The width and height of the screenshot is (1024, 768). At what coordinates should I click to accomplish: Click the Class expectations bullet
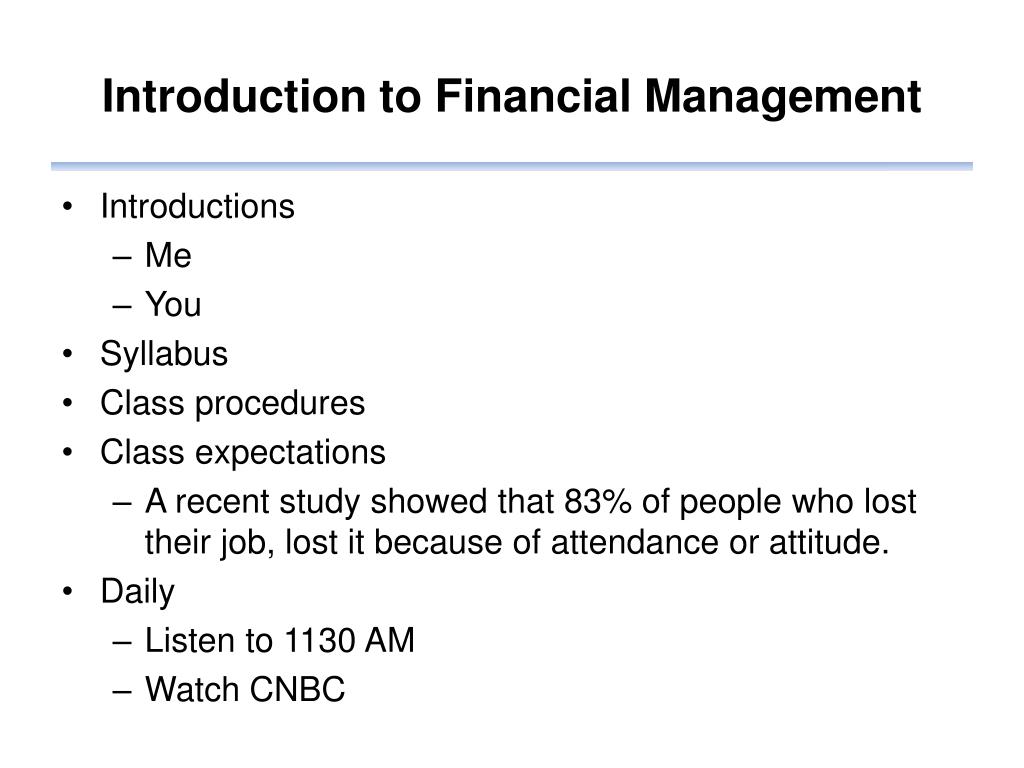tap(243, 453)
